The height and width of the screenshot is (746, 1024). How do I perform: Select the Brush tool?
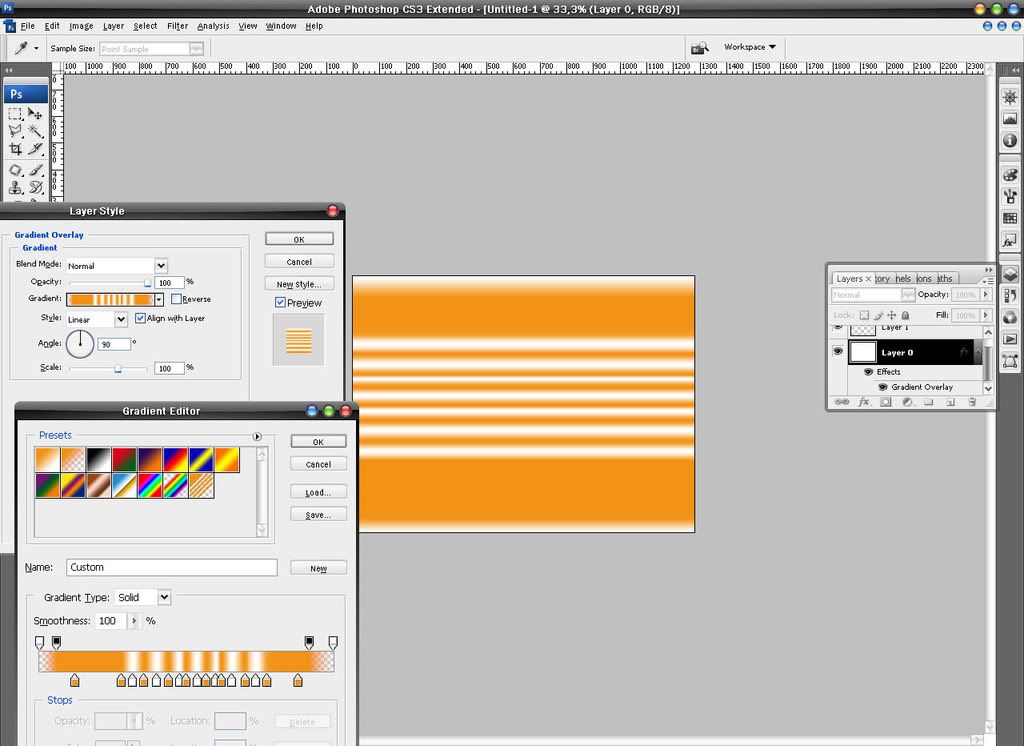pyautogui.click(x=35, y=170)
